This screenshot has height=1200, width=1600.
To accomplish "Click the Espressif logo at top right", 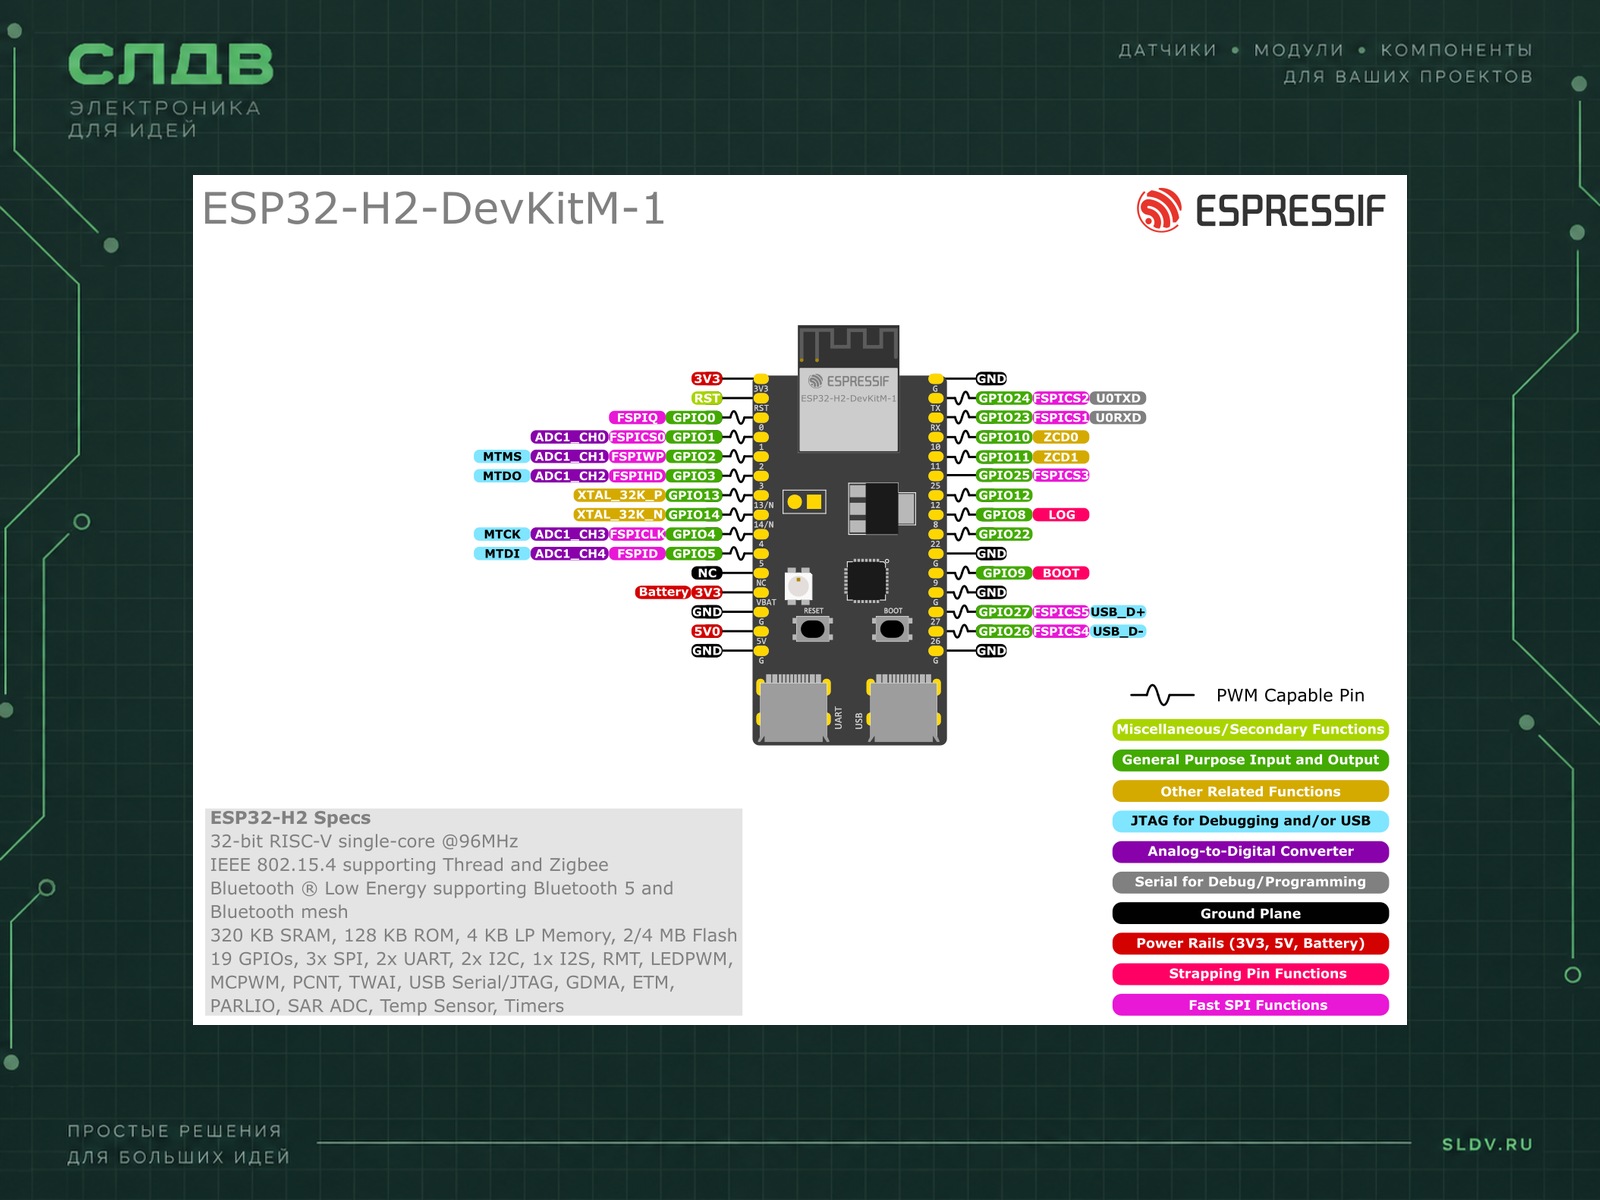I will (x=1261, y=210).
